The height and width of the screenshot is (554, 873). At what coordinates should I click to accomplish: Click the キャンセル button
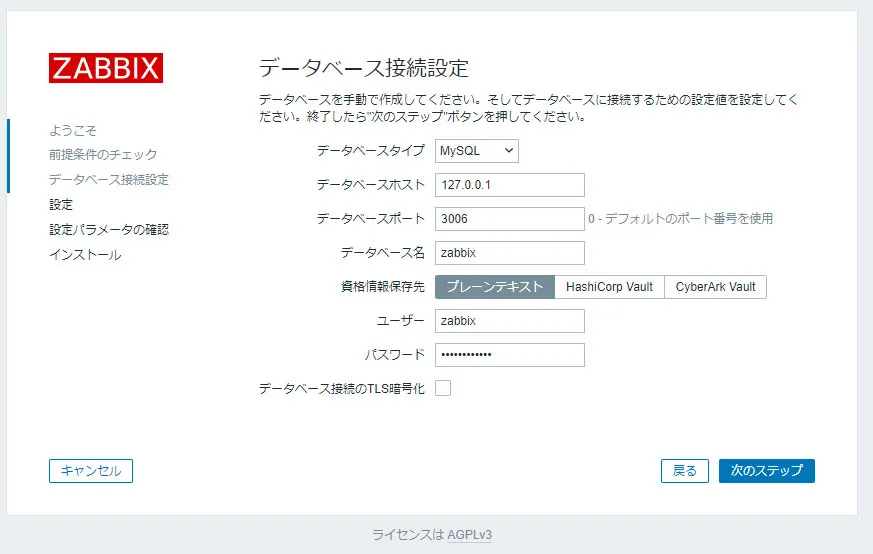pyautogui.click(x=91, y=471)
